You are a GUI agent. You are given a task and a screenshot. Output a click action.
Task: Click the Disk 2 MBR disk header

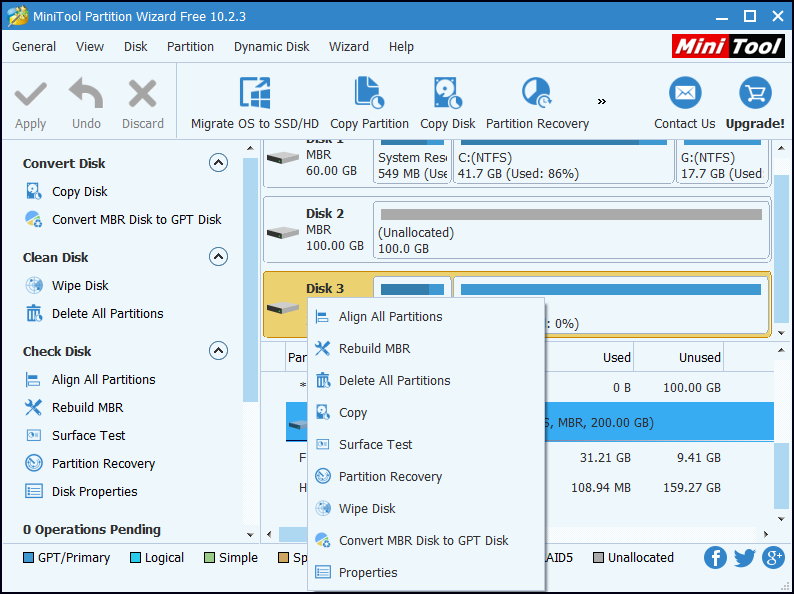[x=319, y=230]
